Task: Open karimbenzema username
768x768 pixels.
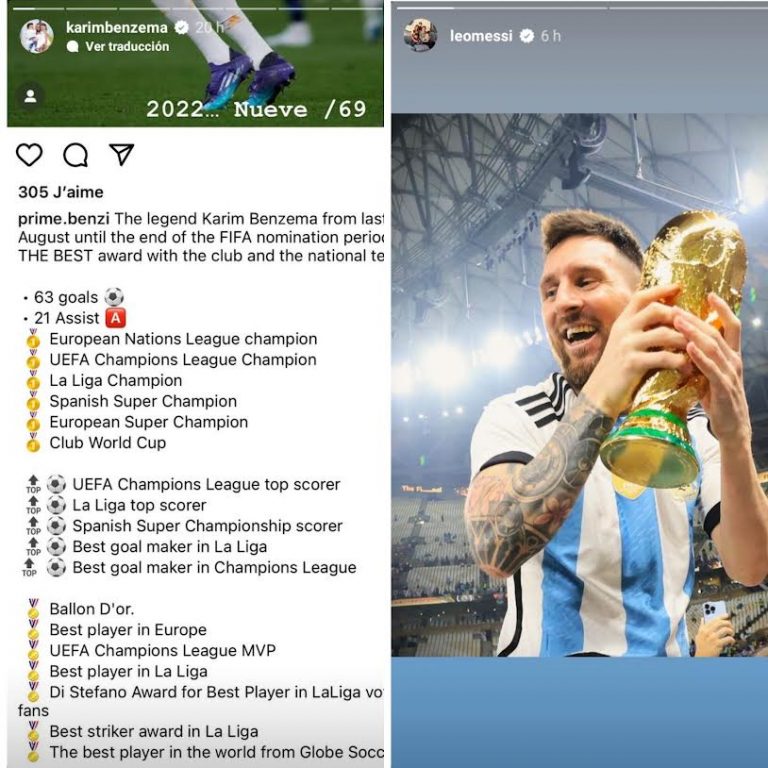Action: [x=117, y=27]
